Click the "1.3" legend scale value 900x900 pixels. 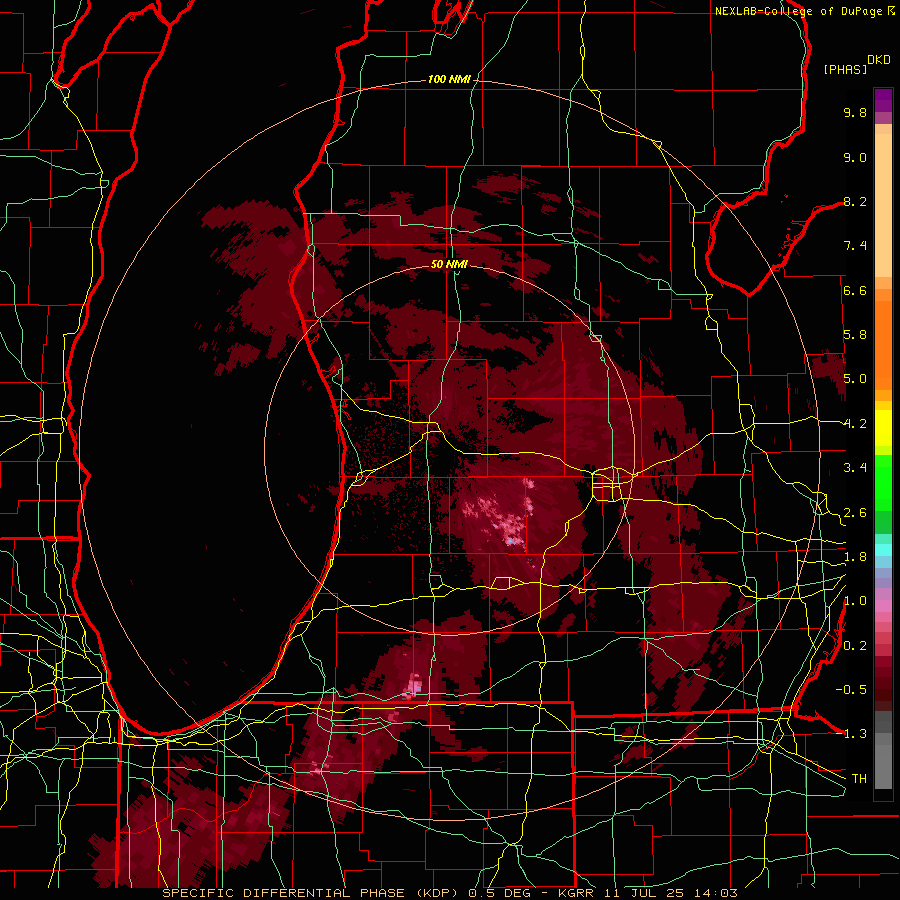pyautogui.click(x=855, y=734)
